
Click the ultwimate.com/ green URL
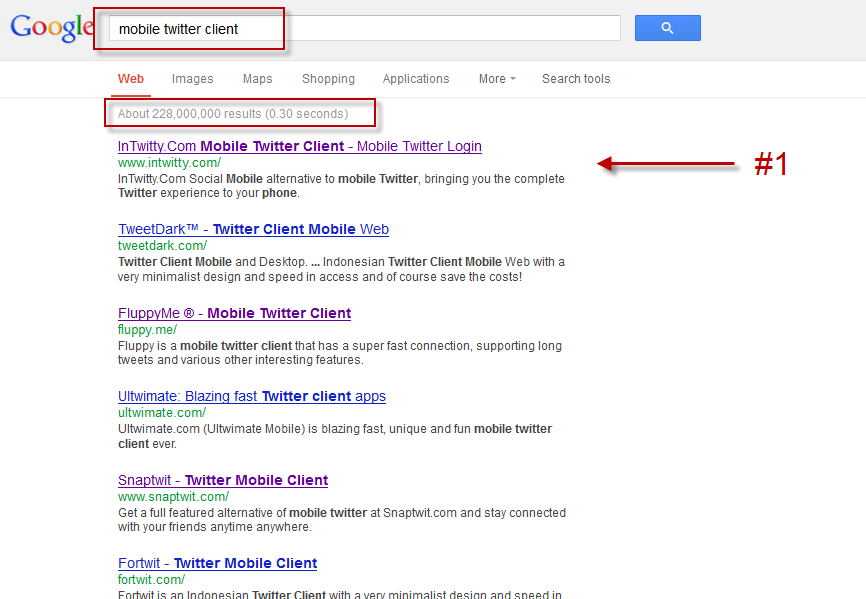tap(162, 412)
